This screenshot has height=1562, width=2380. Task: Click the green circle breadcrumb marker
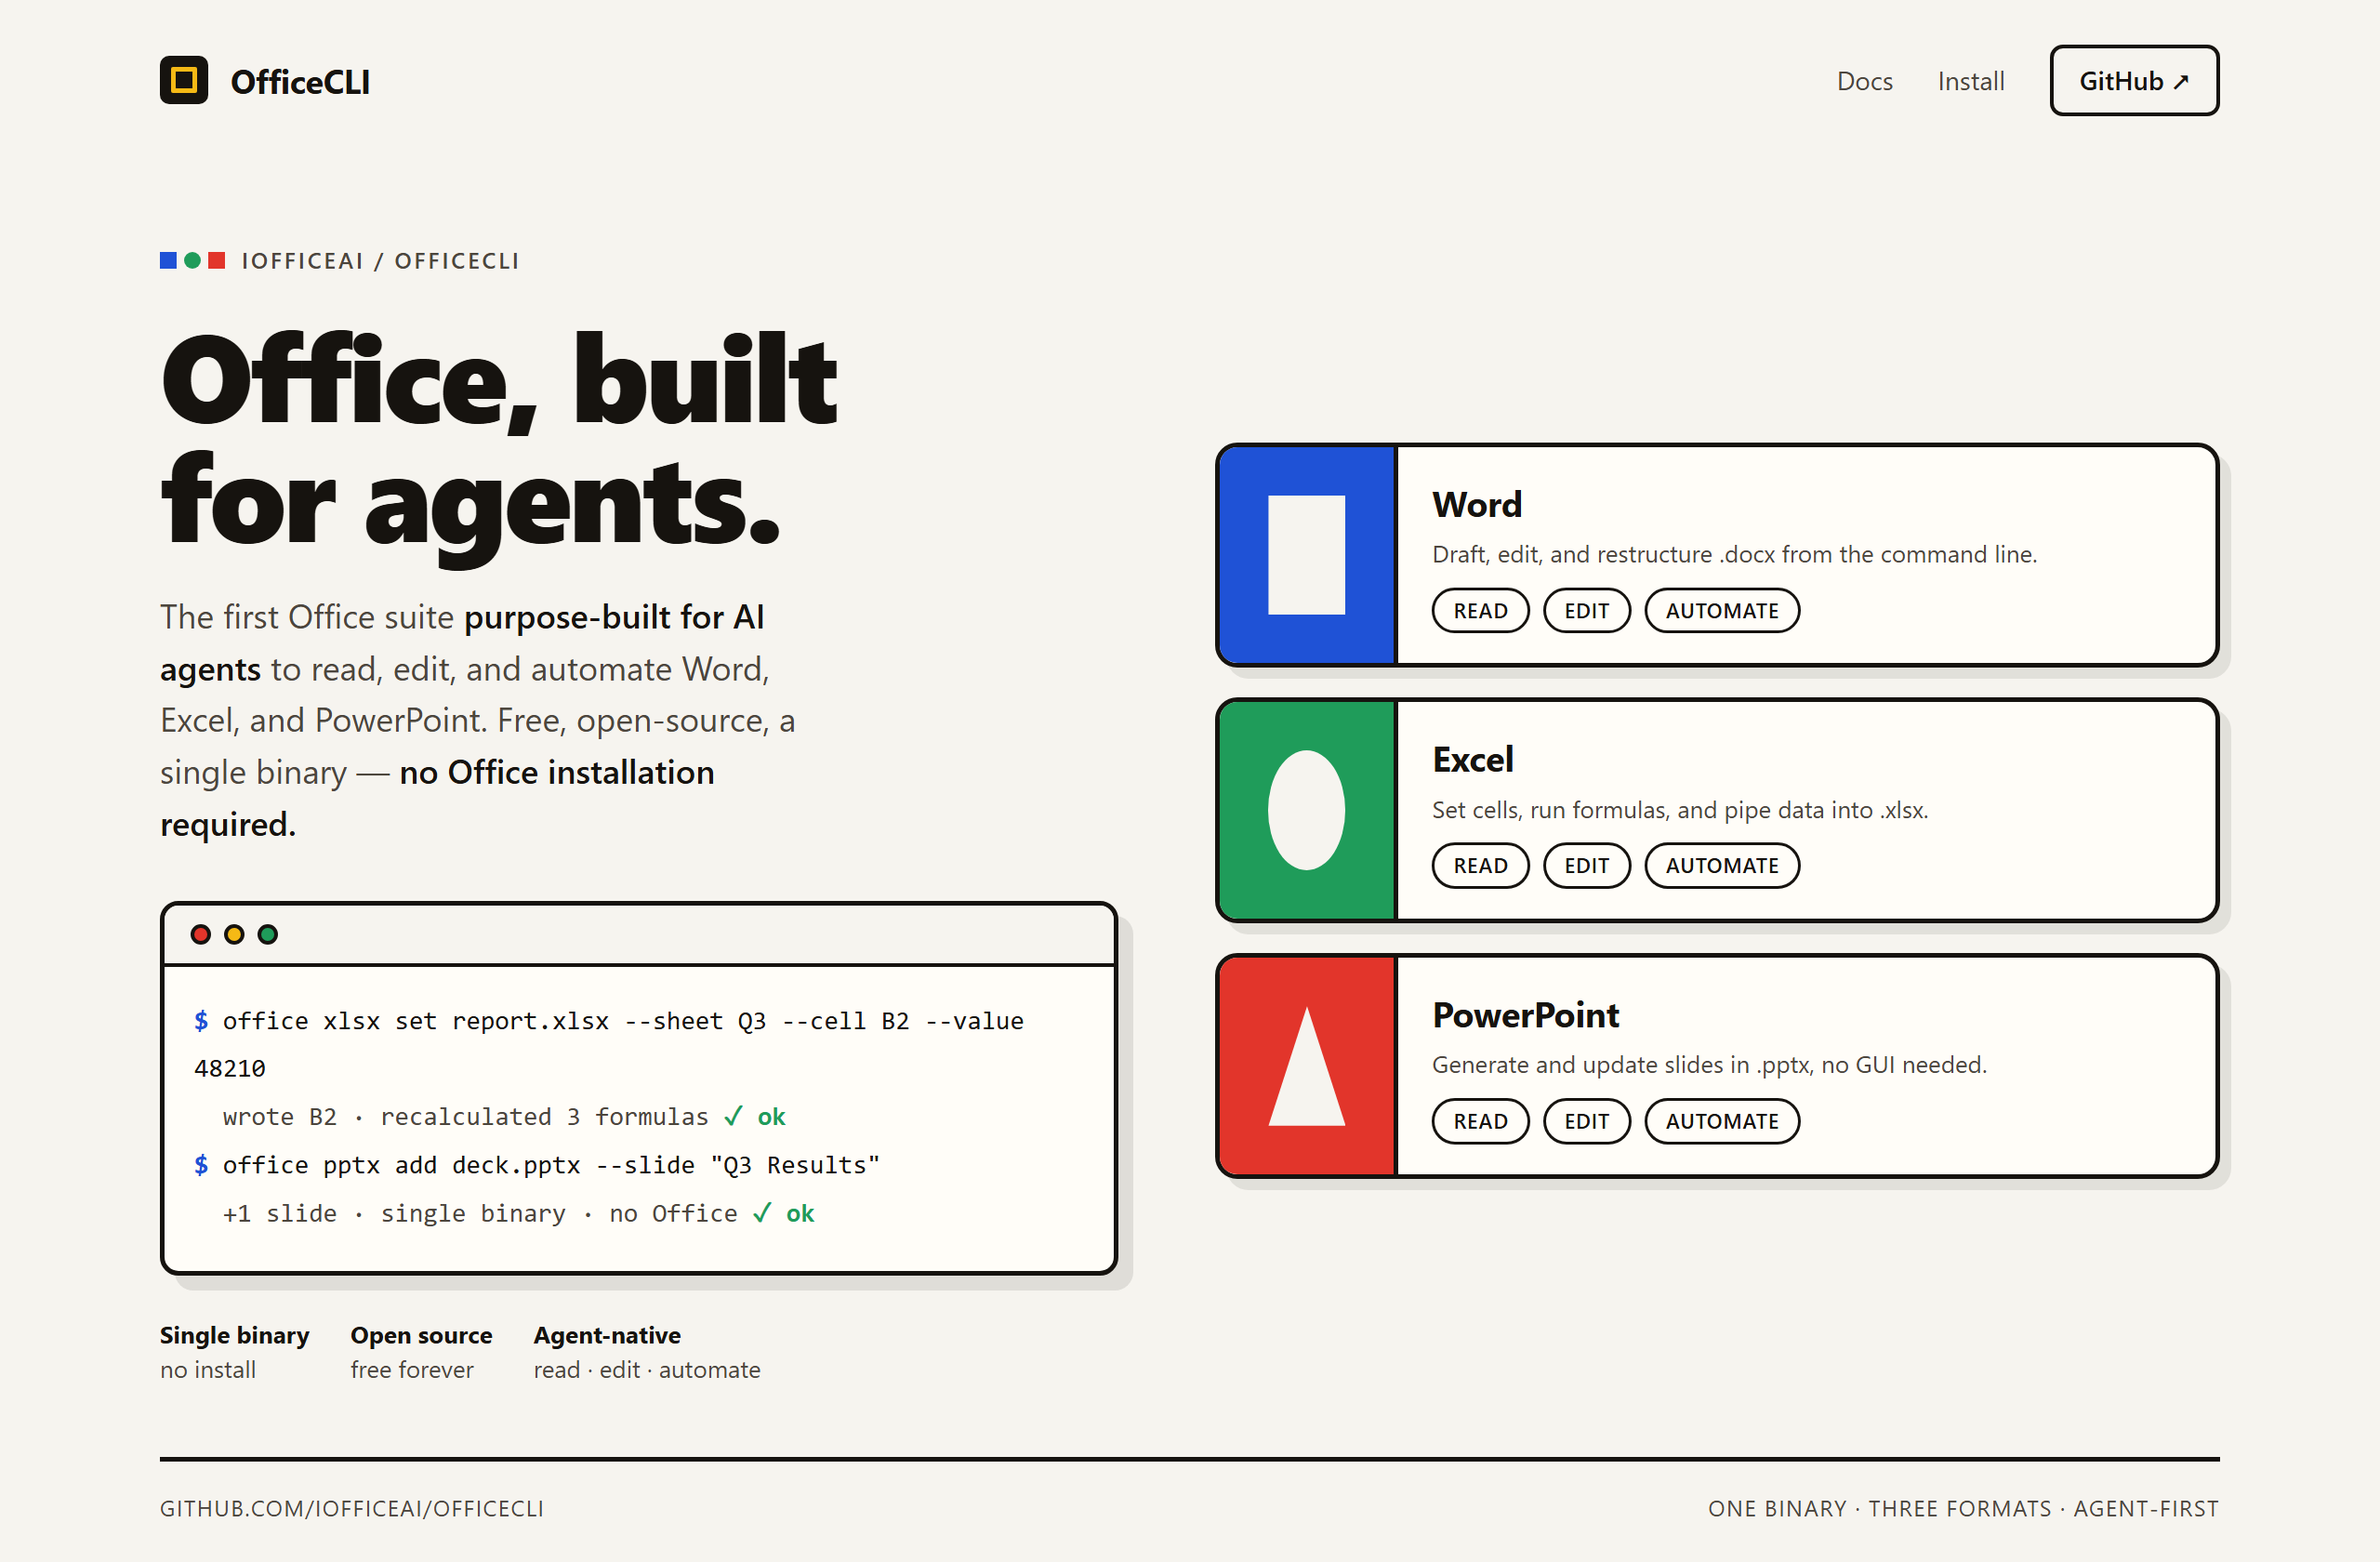pos(192,261)
